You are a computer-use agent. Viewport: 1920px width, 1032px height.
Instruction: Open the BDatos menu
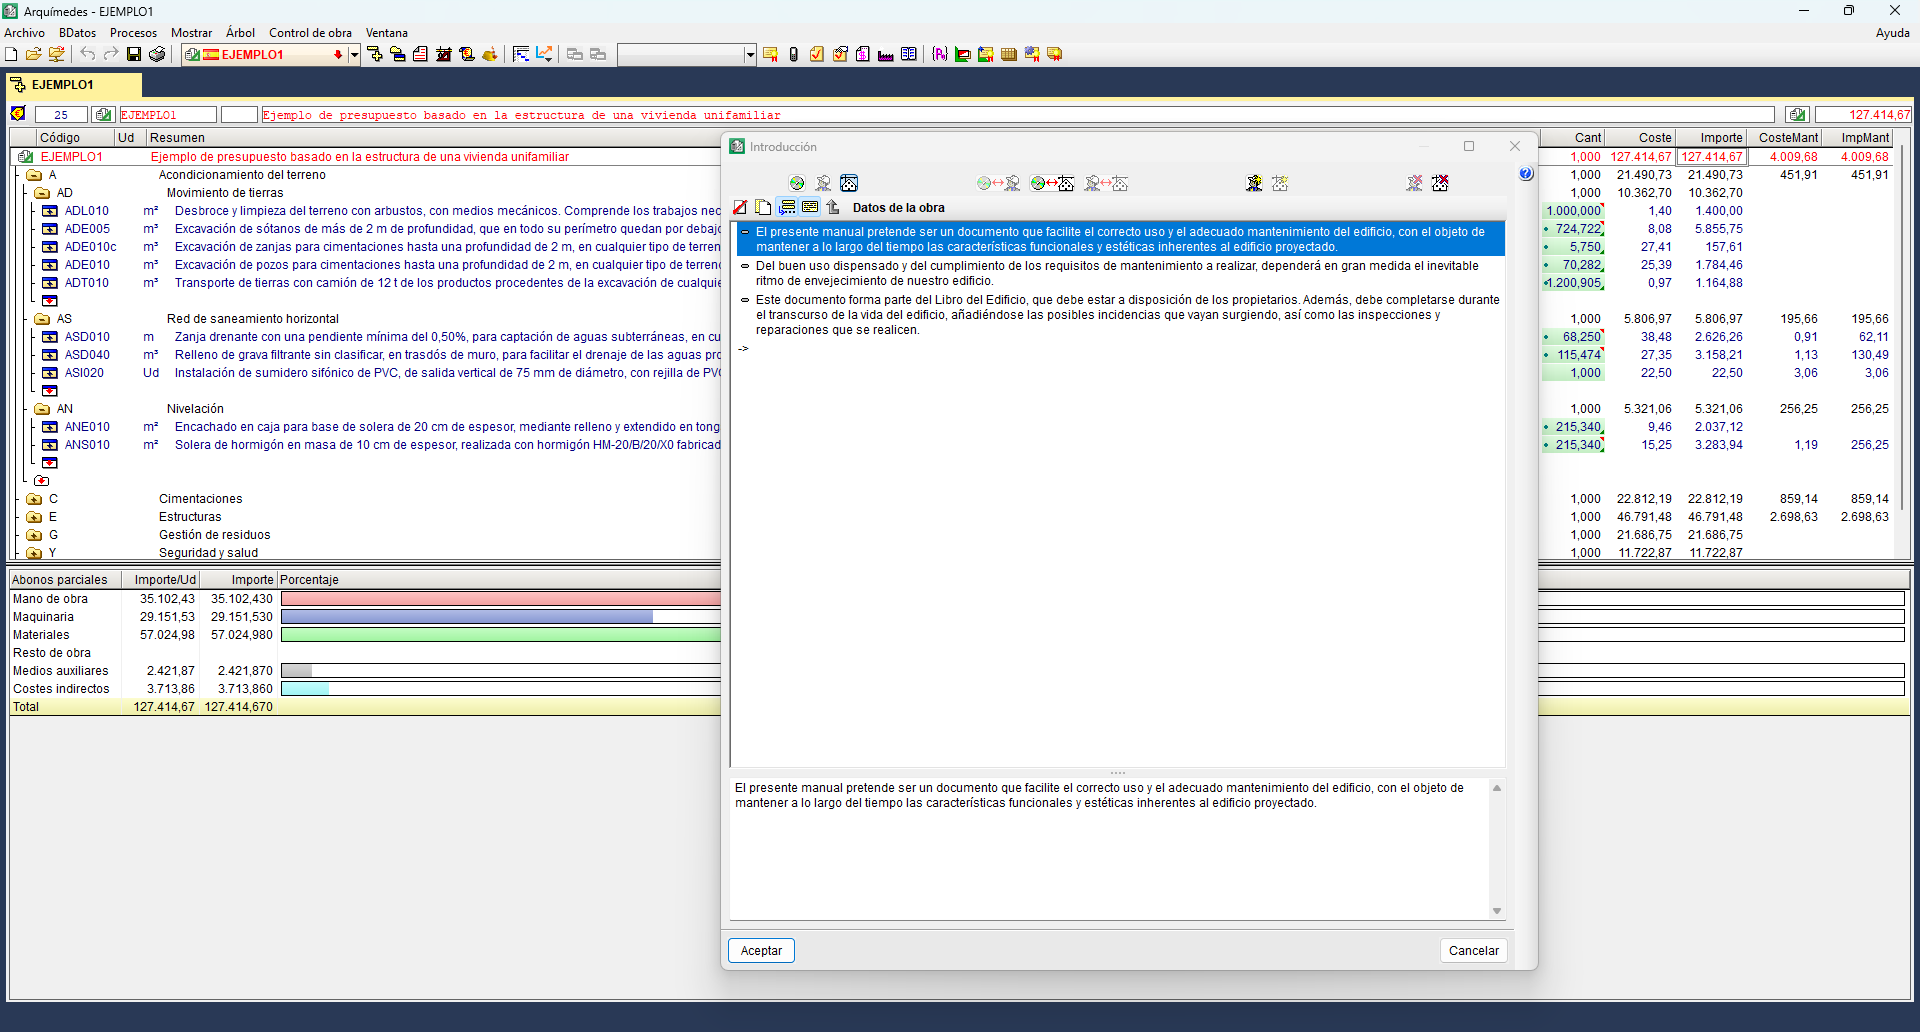pyautogui.click(x=77, y=33)
